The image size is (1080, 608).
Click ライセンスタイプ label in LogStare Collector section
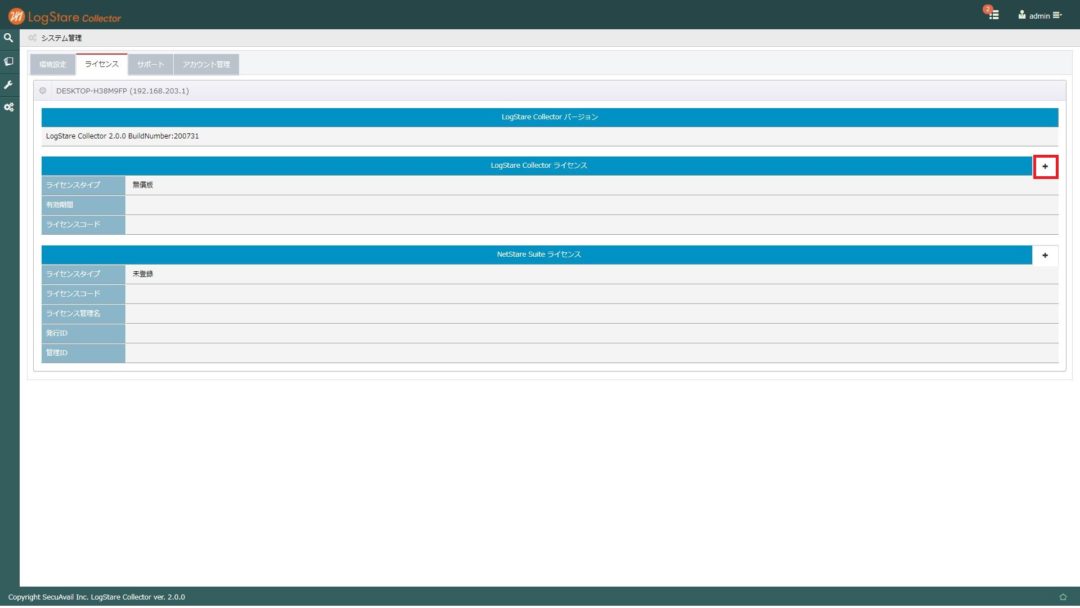[x=83, y=185]
